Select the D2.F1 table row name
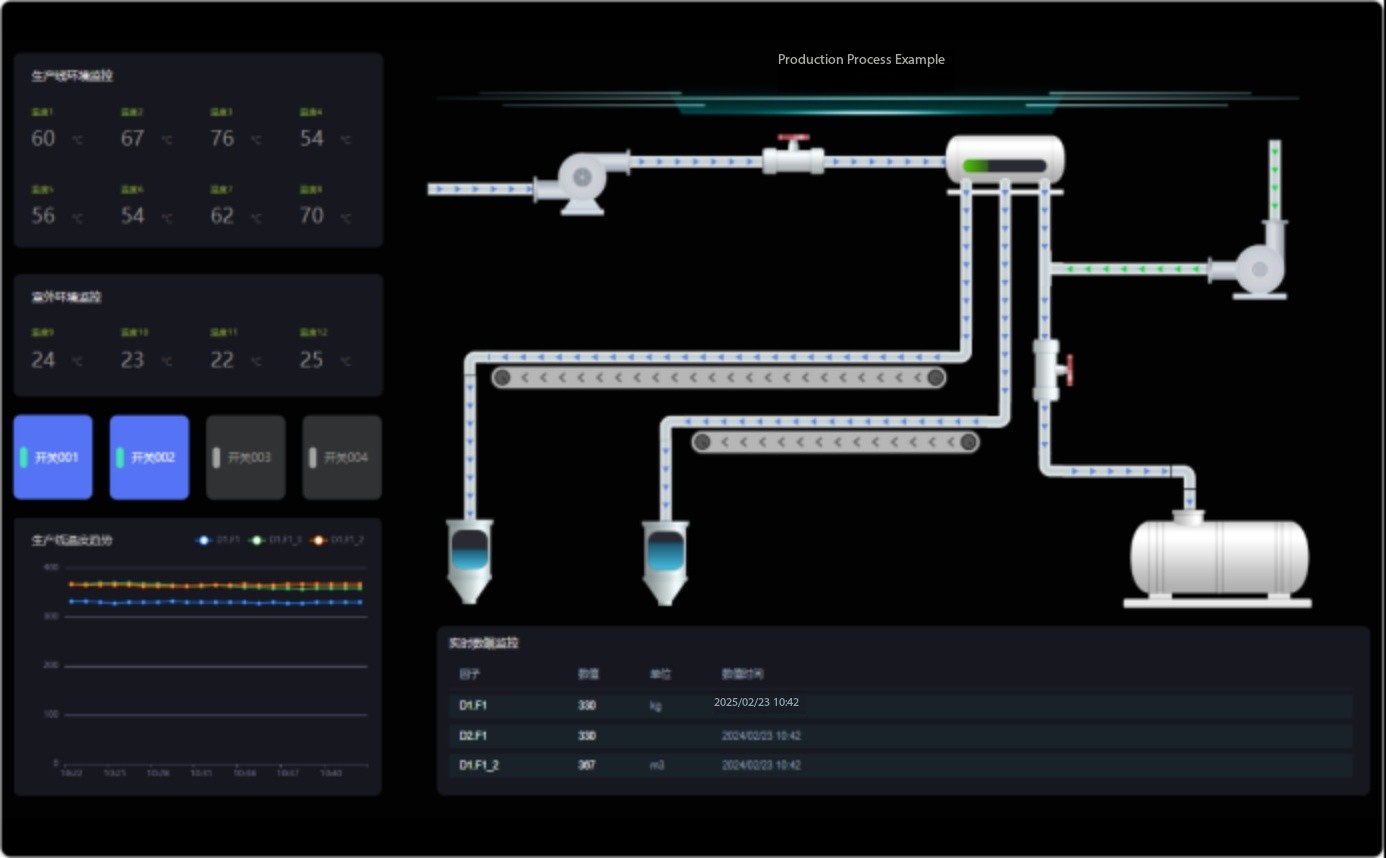1386x858 pixels. (x=473, y=736)
